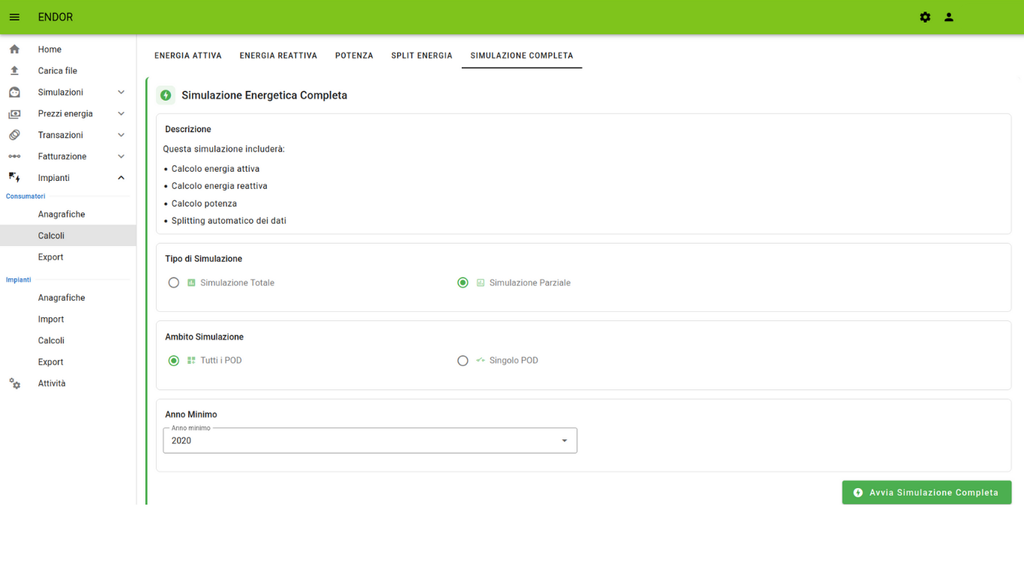Open Anagrafiche under Consumatori

coord(61,214)
